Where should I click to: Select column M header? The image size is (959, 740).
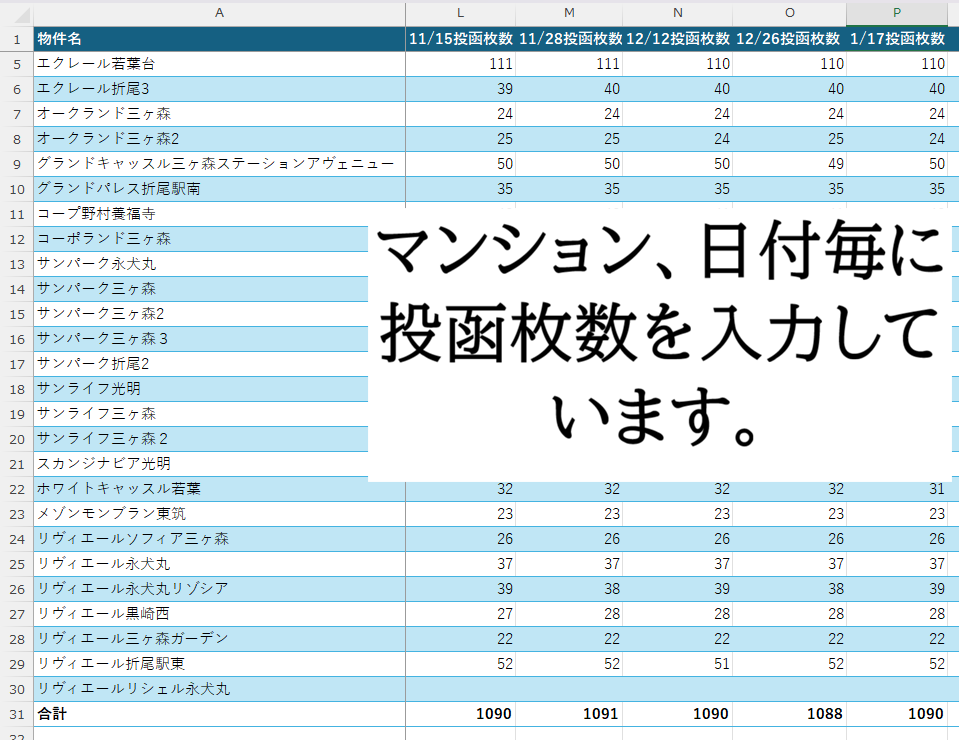pyautogui.click(x=569, y=13)
